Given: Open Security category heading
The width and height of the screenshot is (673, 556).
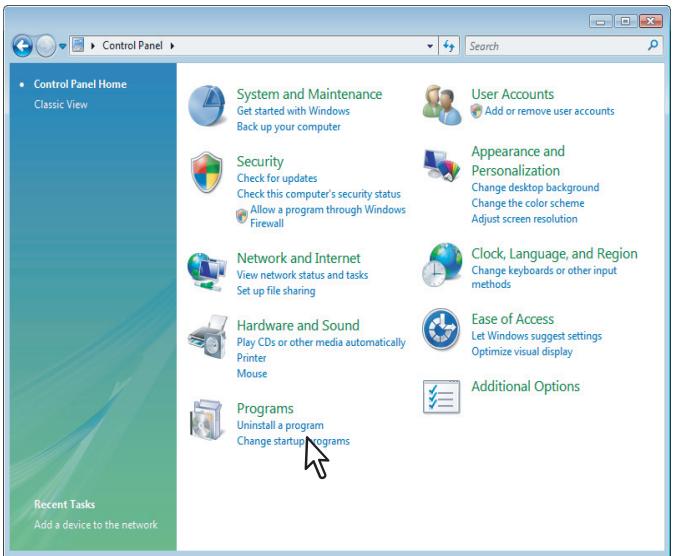Looking at the screenshot, I should pyautogui.click(x=260, y=161).
